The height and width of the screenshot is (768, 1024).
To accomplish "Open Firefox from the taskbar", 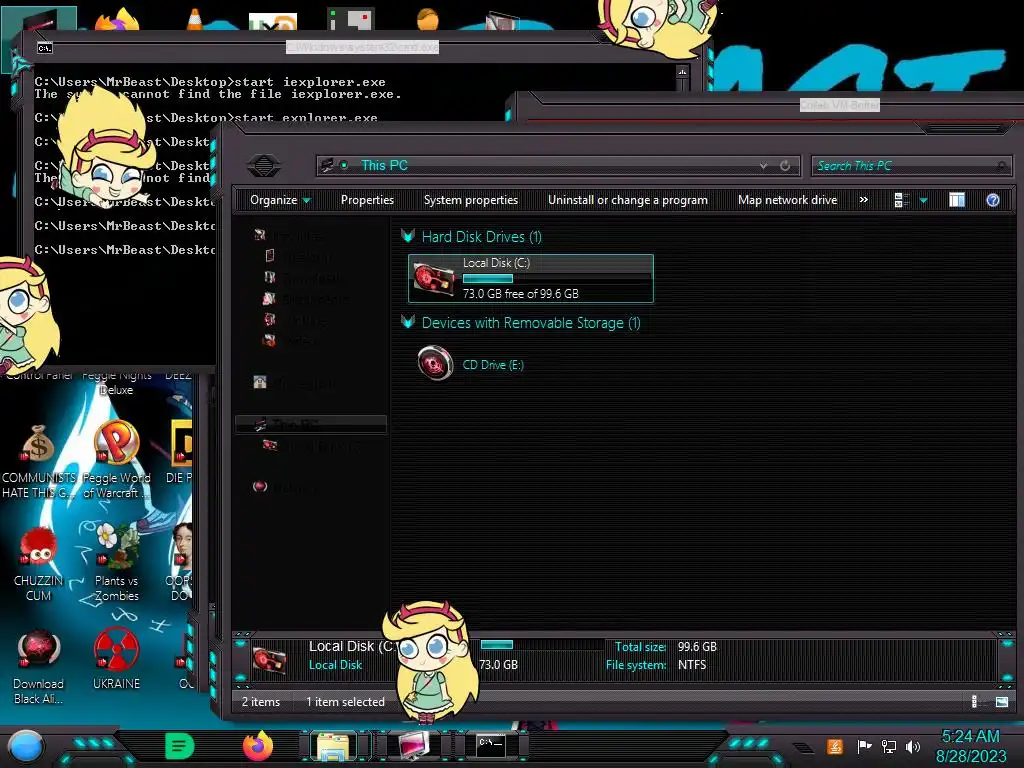I will [257, 746].
